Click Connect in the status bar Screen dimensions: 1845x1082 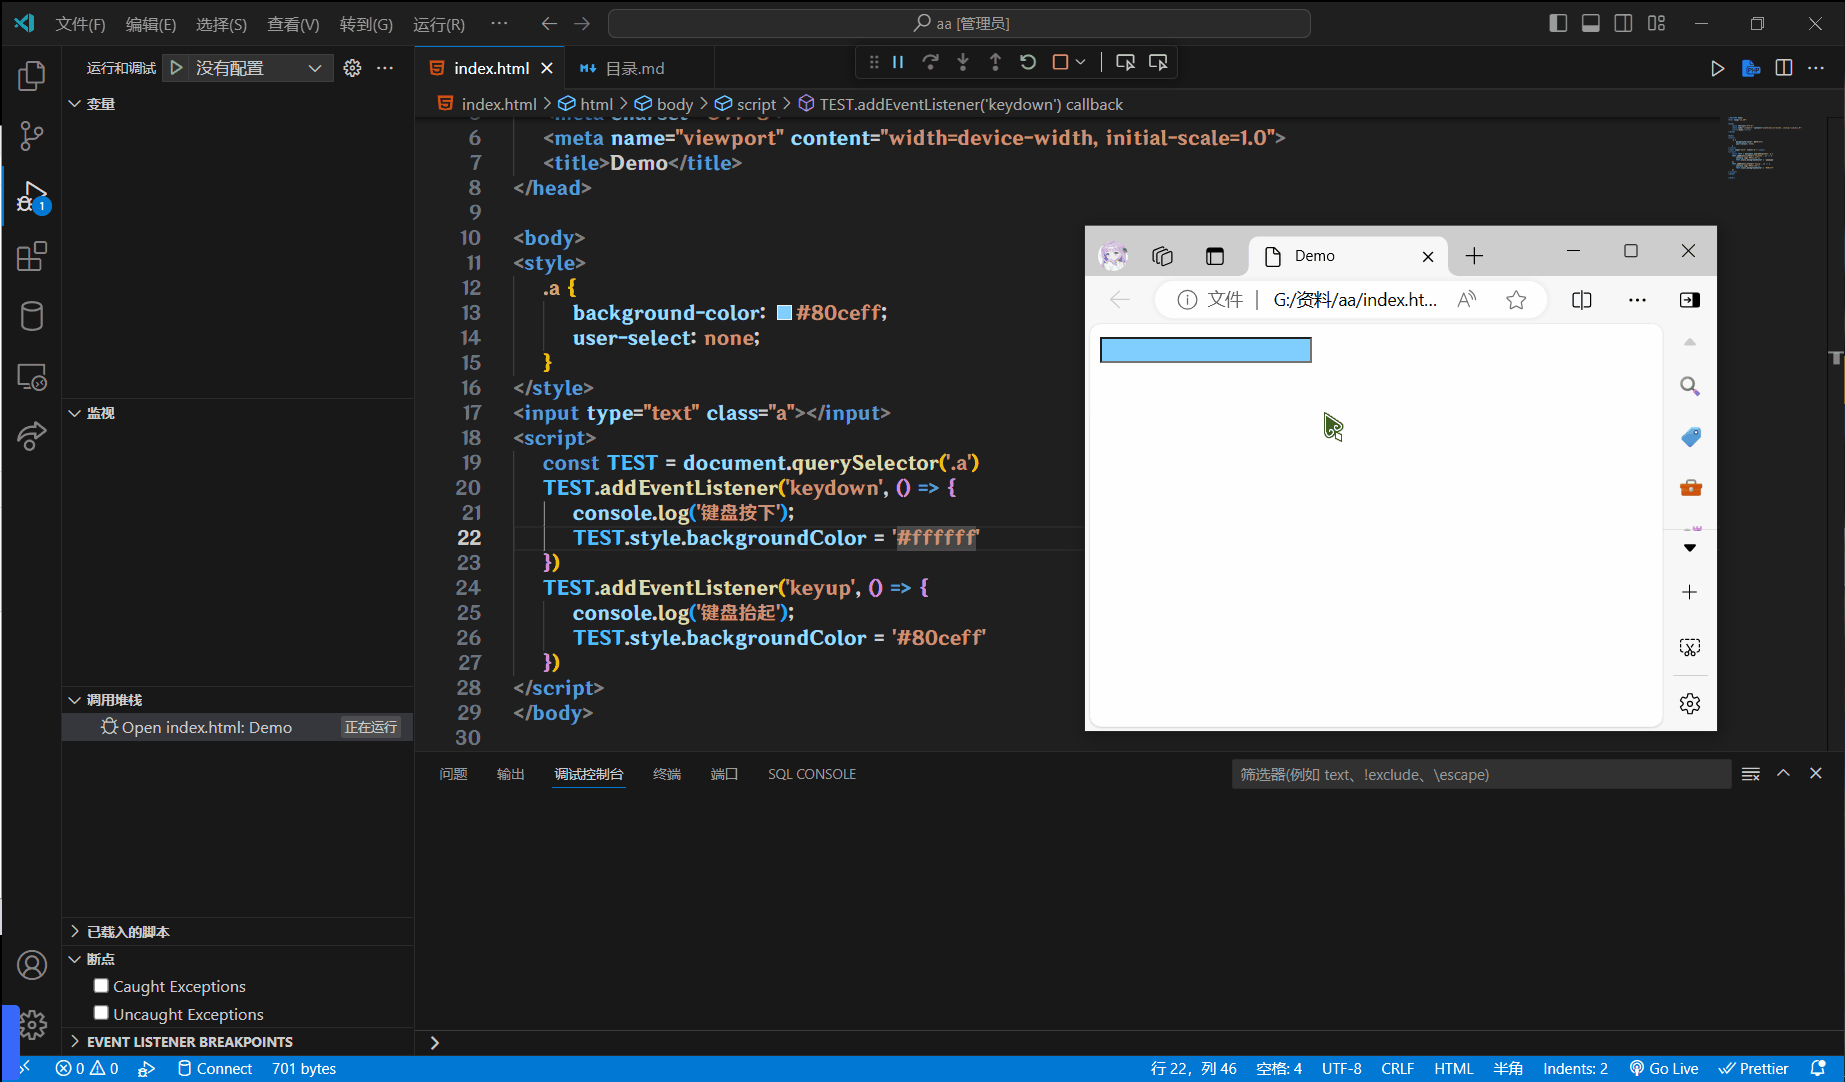click(215, 1068)
